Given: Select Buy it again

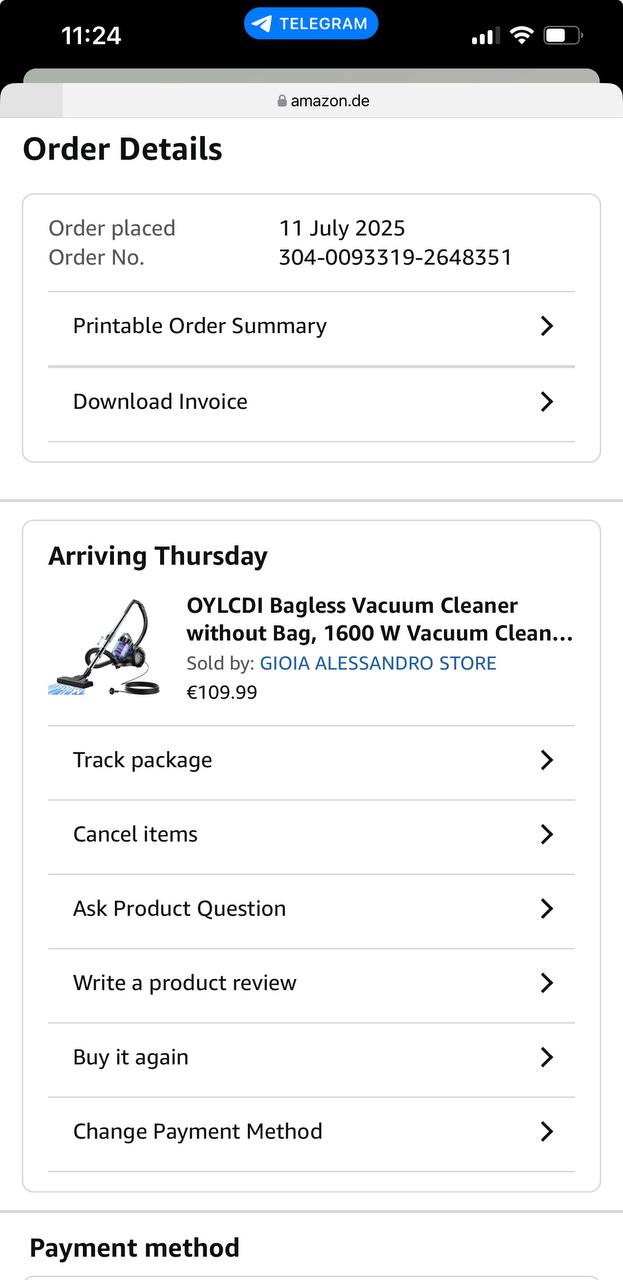Looking at the screenshot, I should [x=131, y=1057].
